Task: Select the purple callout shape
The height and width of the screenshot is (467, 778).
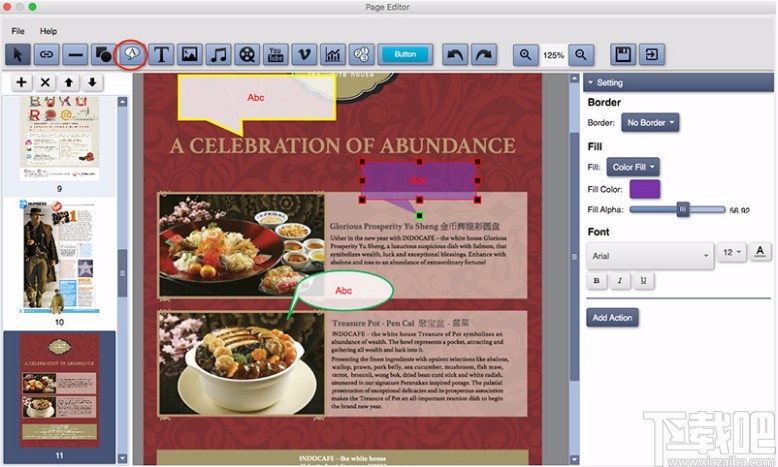Action: (419, 181)
